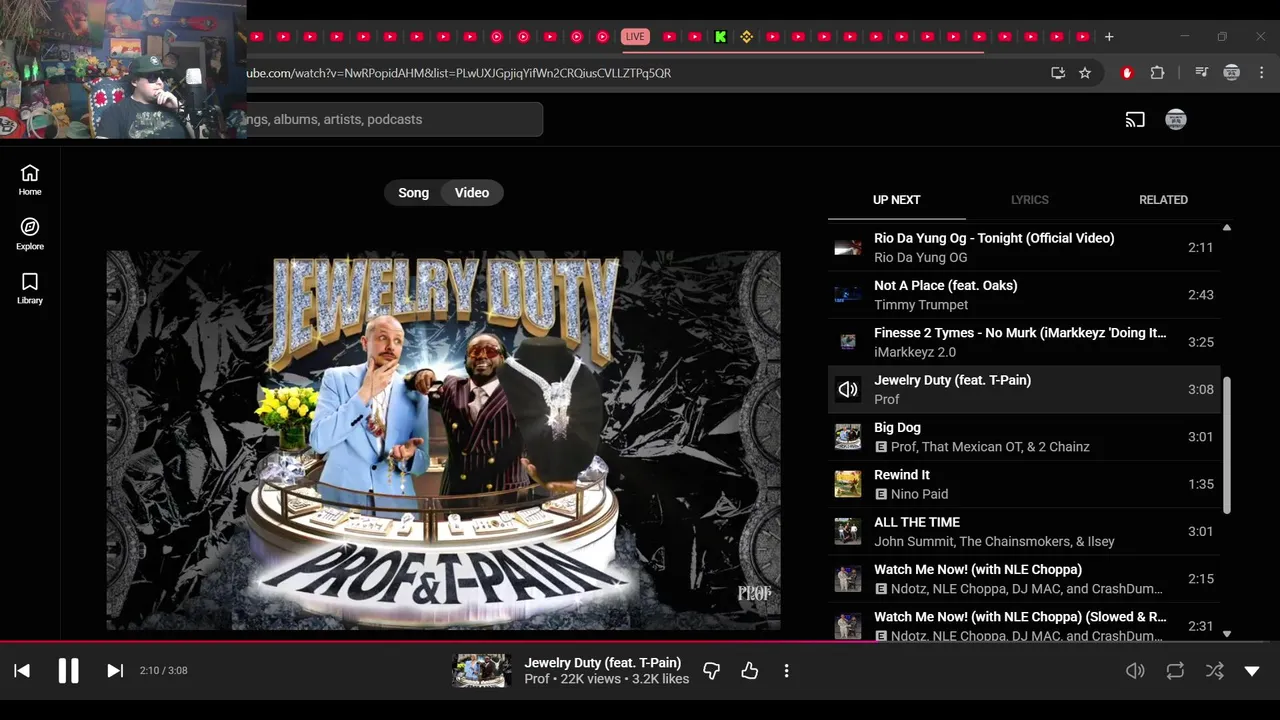The height and width of the screenshot is (720, 1280).
Task: Play Big Dog from queue
Action: click(1024, 437)
